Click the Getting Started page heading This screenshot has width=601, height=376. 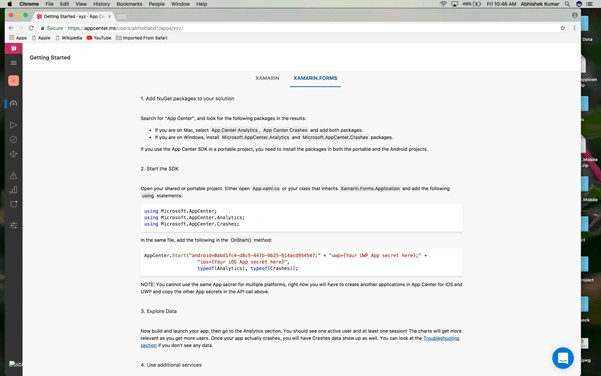click(50, 57)
